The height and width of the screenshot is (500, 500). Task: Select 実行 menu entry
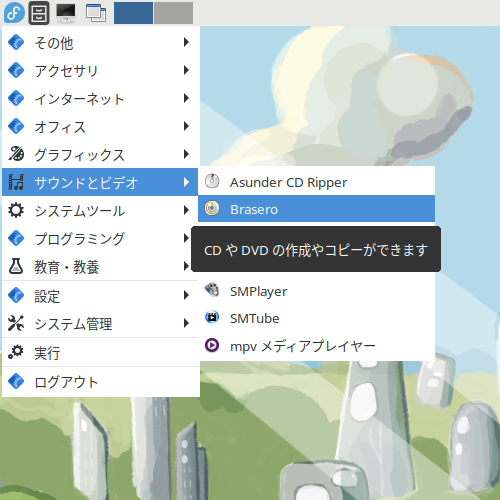(x=100, y=352)
